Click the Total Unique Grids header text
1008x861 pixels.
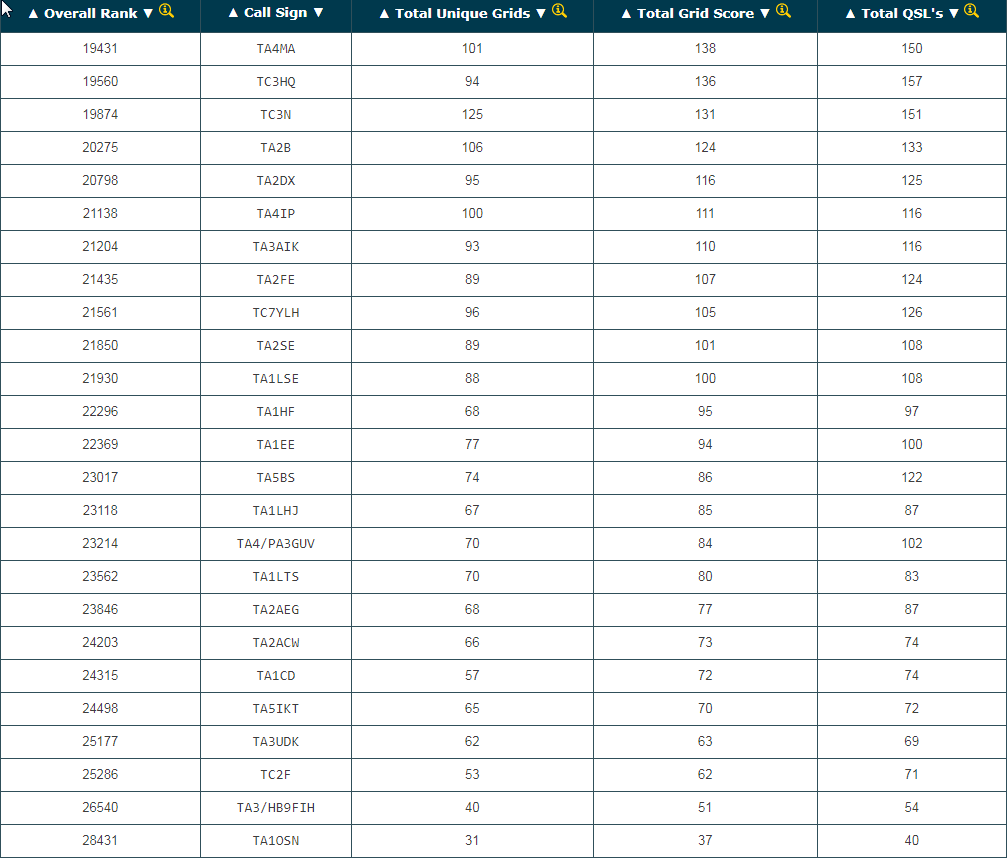(462, 14)
